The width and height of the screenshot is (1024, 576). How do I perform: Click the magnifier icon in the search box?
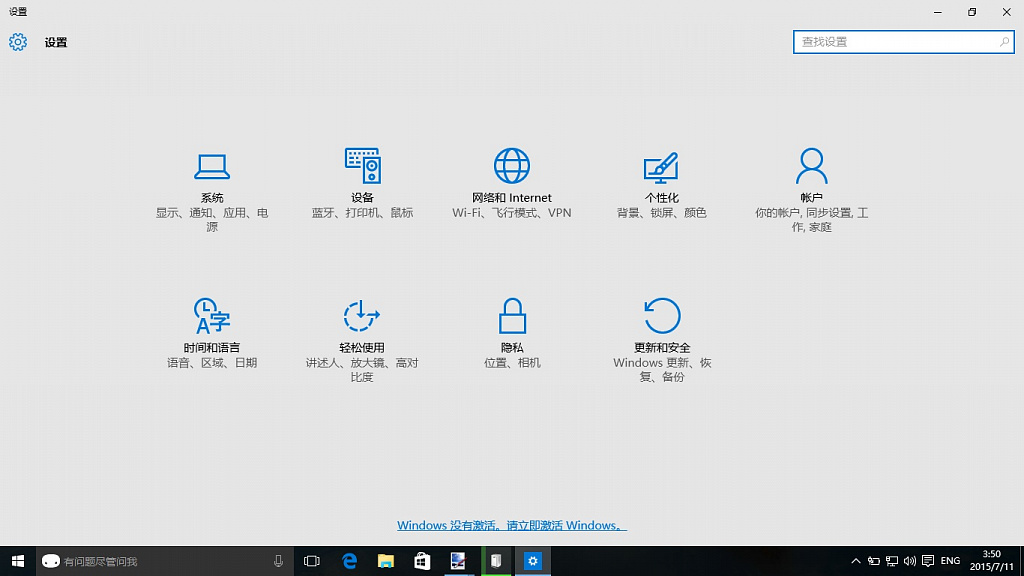point(1004,42)
